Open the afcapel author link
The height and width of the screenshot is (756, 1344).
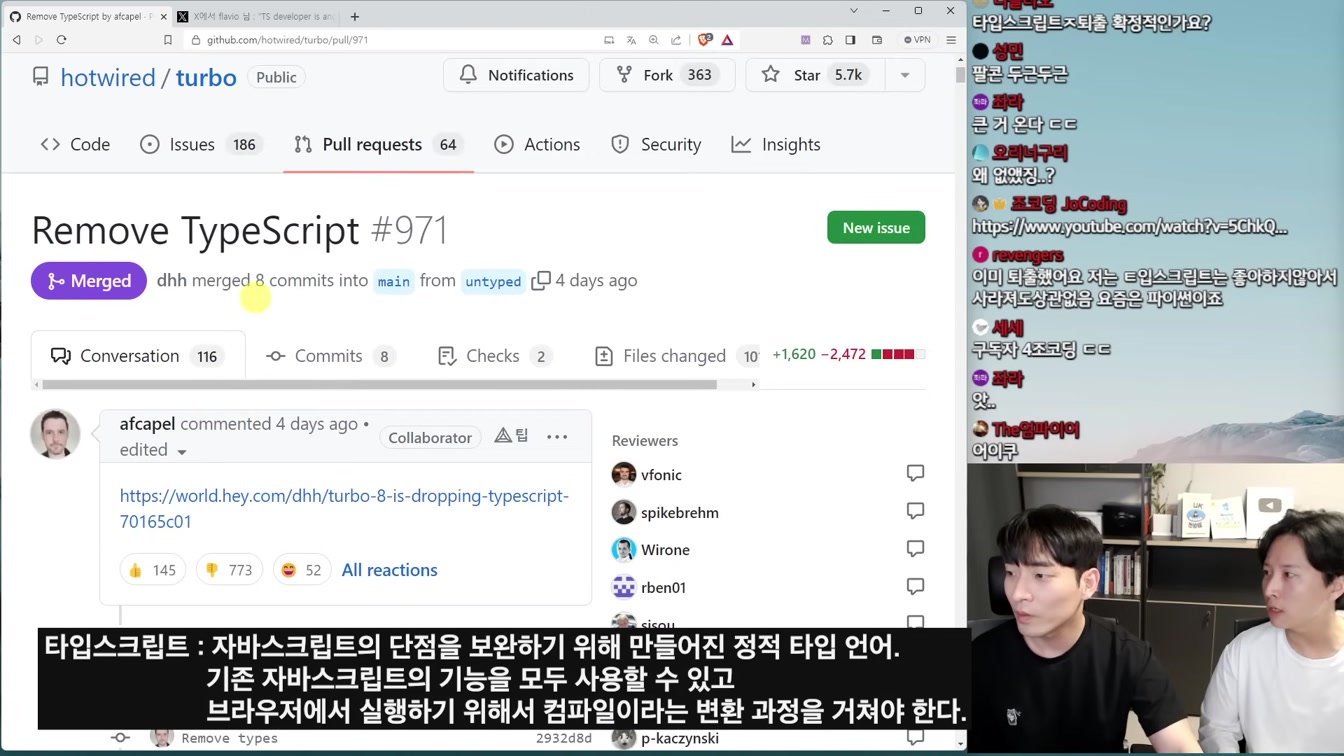(x=147, y=424)
